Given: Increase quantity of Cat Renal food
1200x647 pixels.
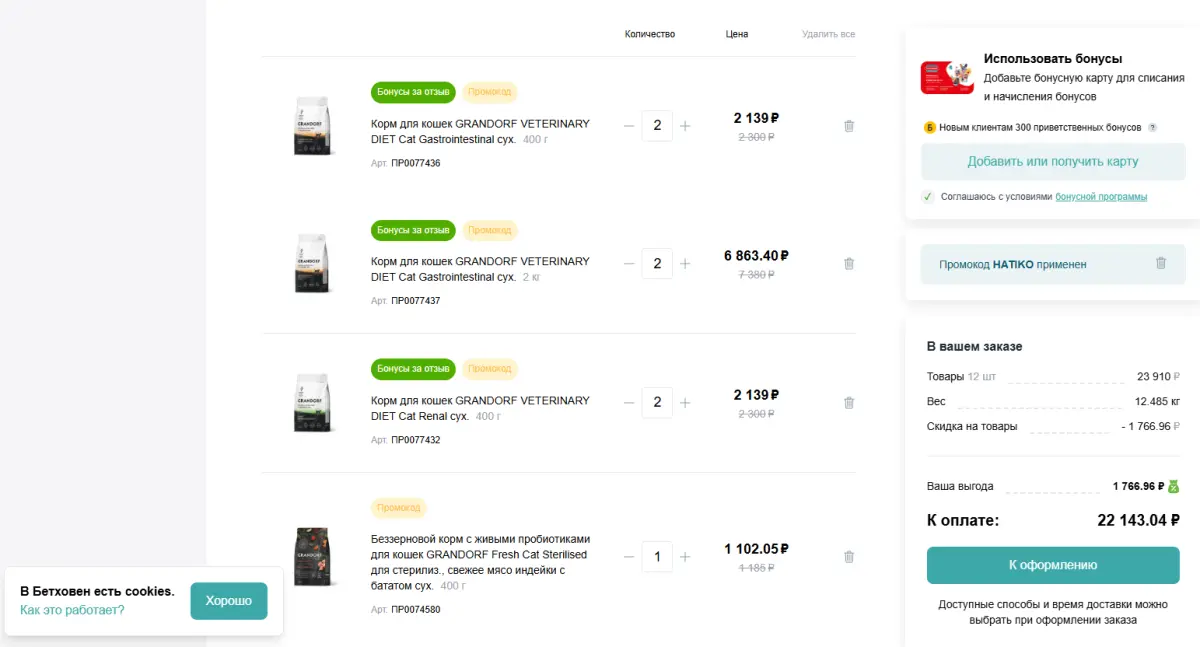Looking at the screenshot, I should [x=685, y=402].
